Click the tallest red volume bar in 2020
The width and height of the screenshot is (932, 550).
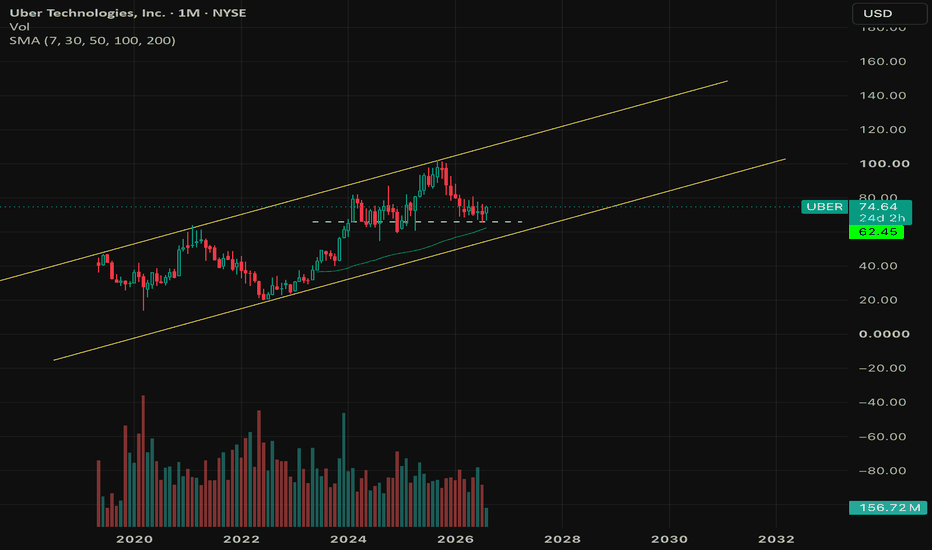pyautogui.click(x=143, y=461)
